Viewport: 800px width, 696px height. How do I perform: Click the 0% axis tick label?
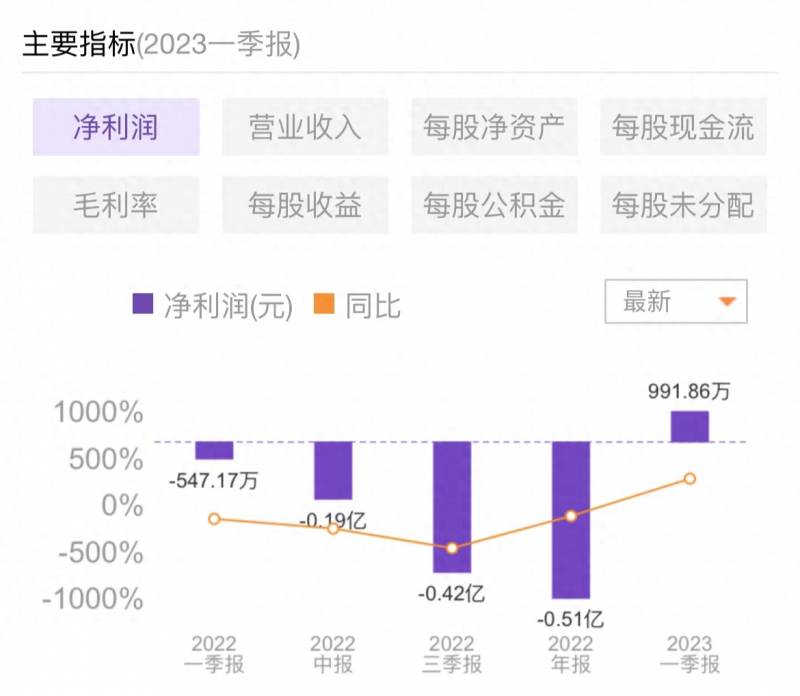(x=122, y=506)
